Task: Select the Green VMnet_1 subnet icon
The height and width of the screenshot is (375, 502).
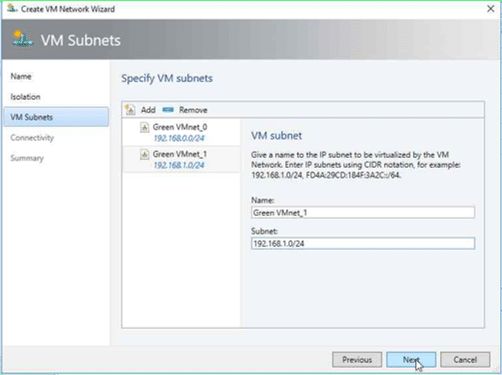Action: coord(144,154)
